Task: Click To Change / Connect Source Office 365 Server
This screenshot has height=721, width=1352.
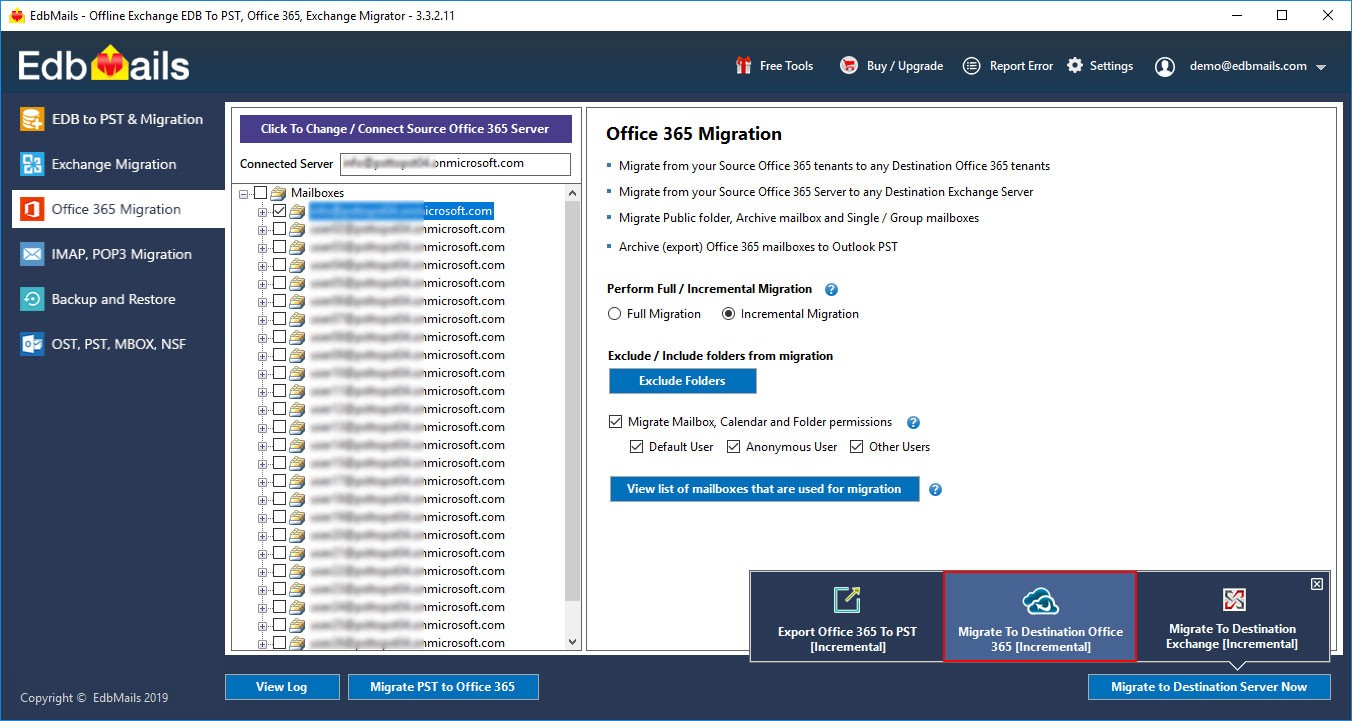Action: [405, 129]
